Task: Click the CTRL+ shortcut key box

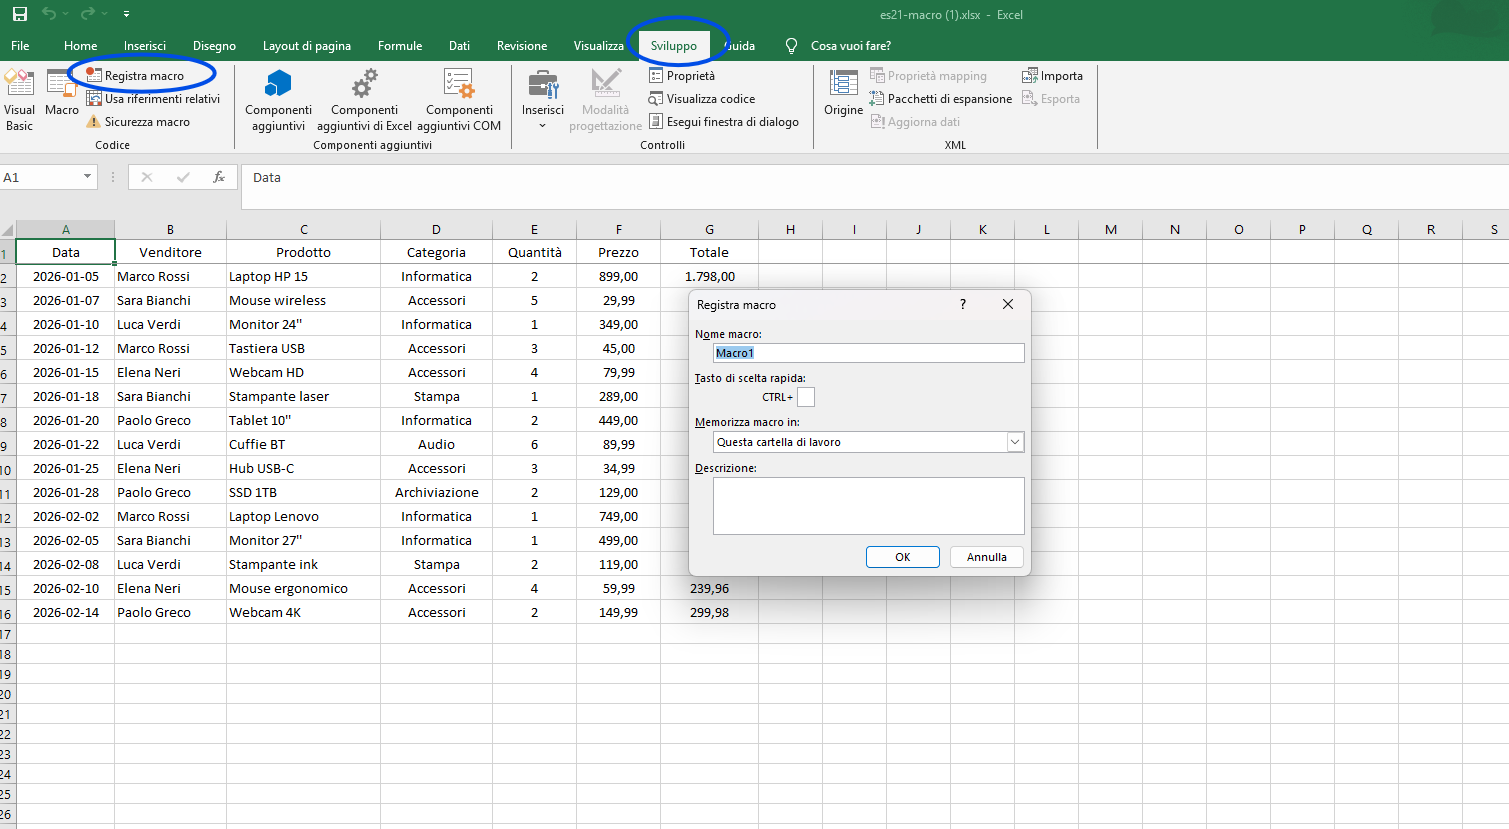Action: (x=806, y=397)
